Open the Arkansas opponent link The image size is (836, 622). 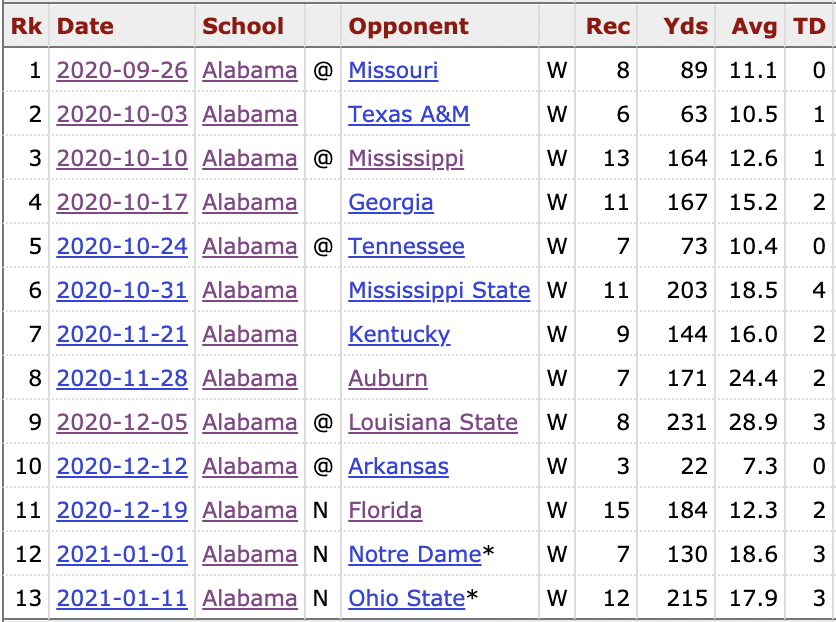[x=398, y=467]
